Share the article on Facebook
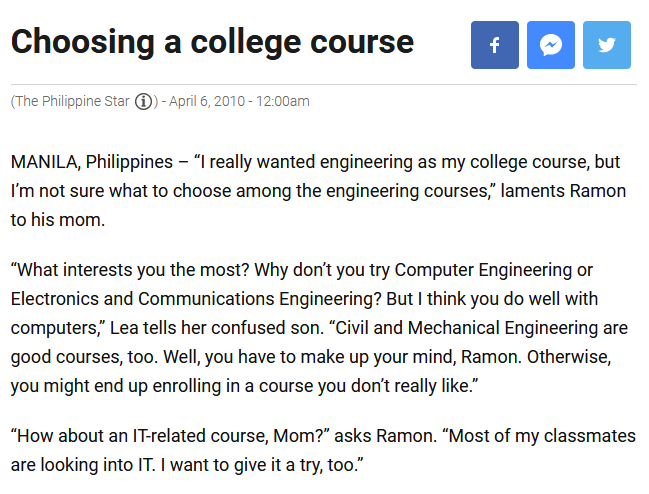Viewport: 649px width, 494px height. click(495, 45)
